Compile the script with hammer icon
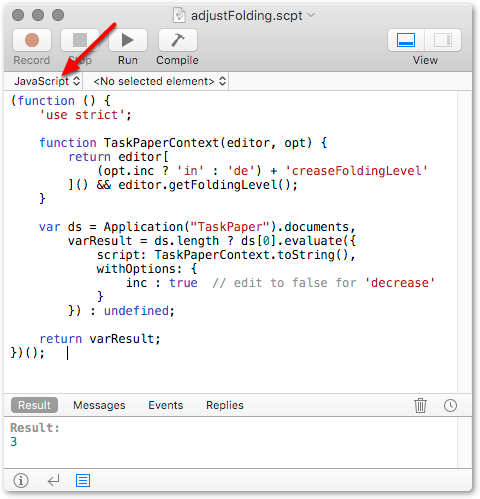 [x=178, y=40]
